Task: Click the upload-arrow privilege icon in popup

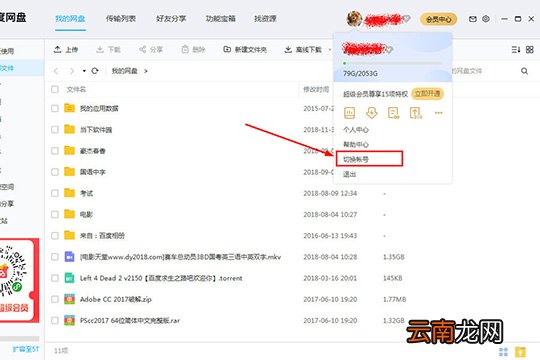Action: pos(416,113)
